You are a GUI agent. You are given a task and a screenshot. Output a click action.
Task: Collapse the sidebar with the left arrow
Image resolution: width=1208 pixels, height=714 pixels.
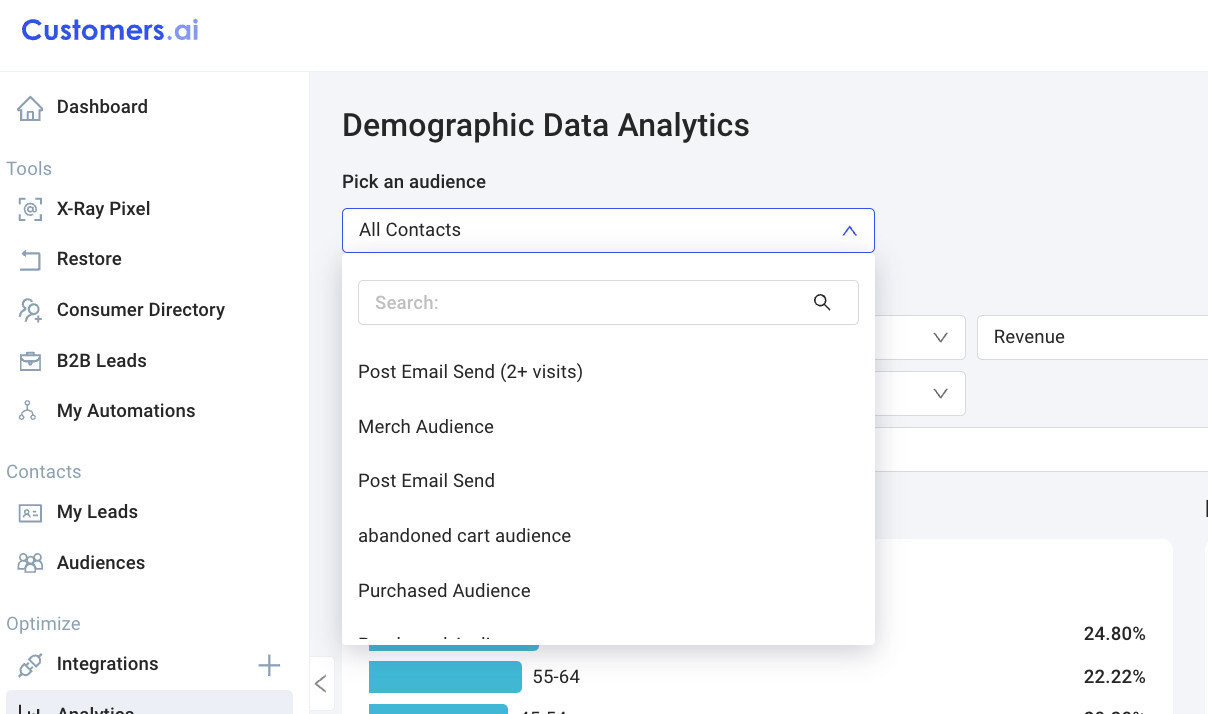(x=321, y=683)
